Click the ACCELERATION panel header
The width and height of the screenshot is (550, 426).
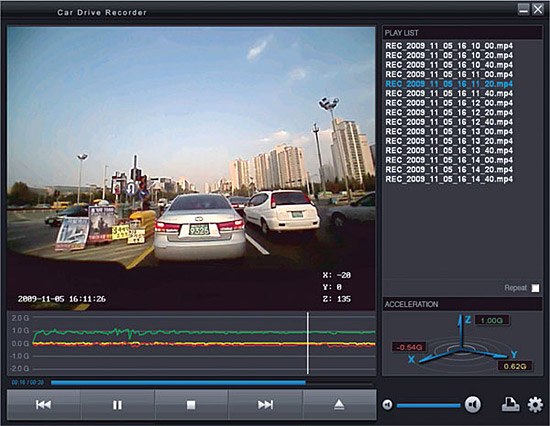462,304
